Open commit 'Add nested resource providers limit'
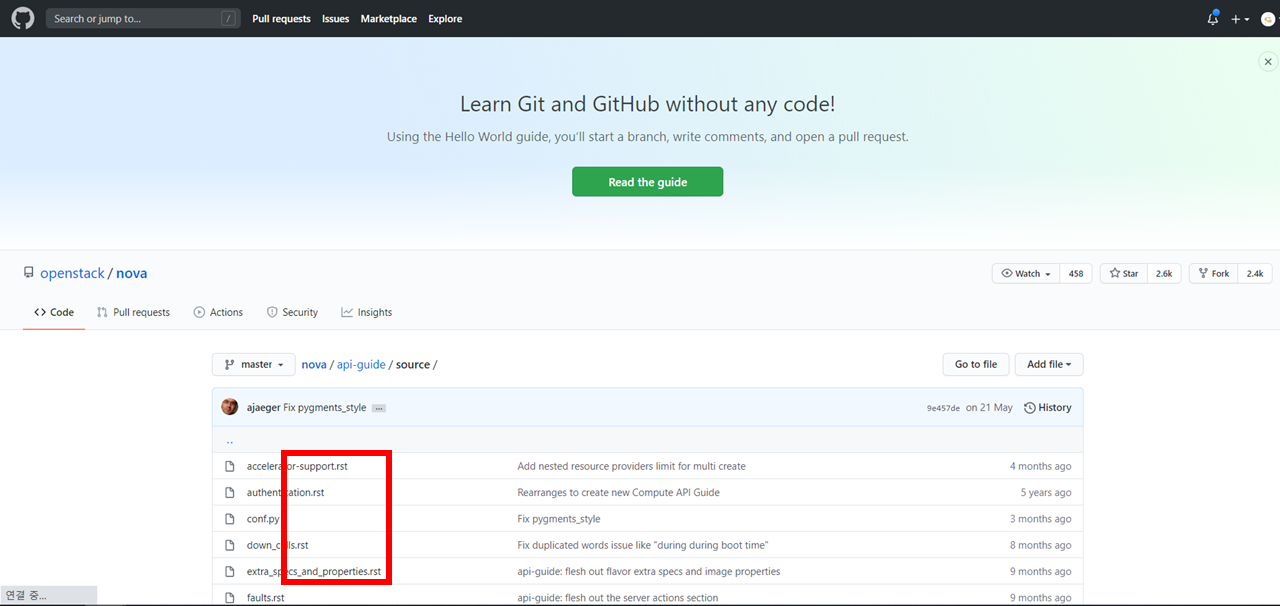This screenshot has height=606, width=1280. pyautogui.click(x=631, y=466)
